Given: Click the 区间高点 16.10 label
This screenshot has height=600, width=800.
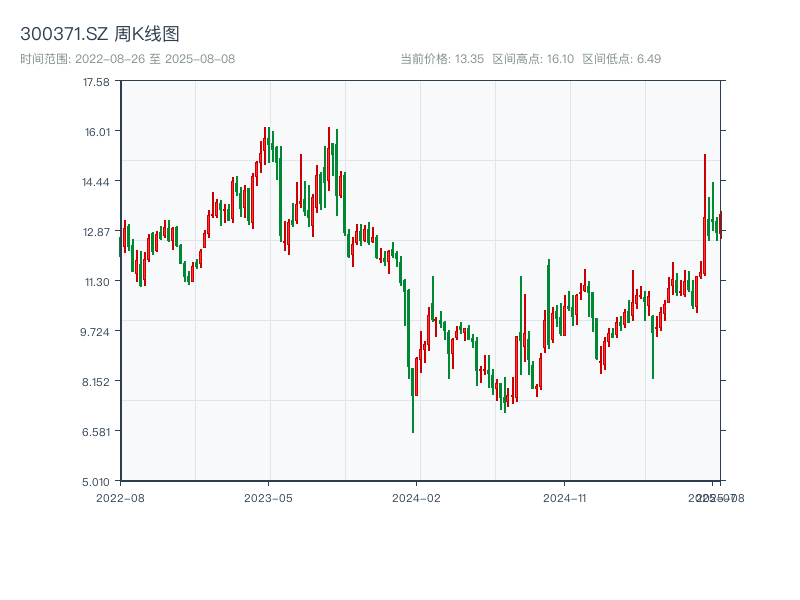Looking at the screenshot, I should click(x=533, y=59).
